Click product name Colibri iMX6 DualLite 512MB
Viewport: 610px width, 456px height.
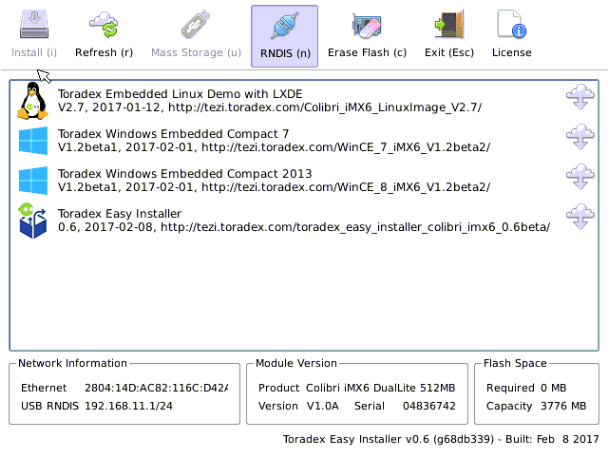[380, 388]
